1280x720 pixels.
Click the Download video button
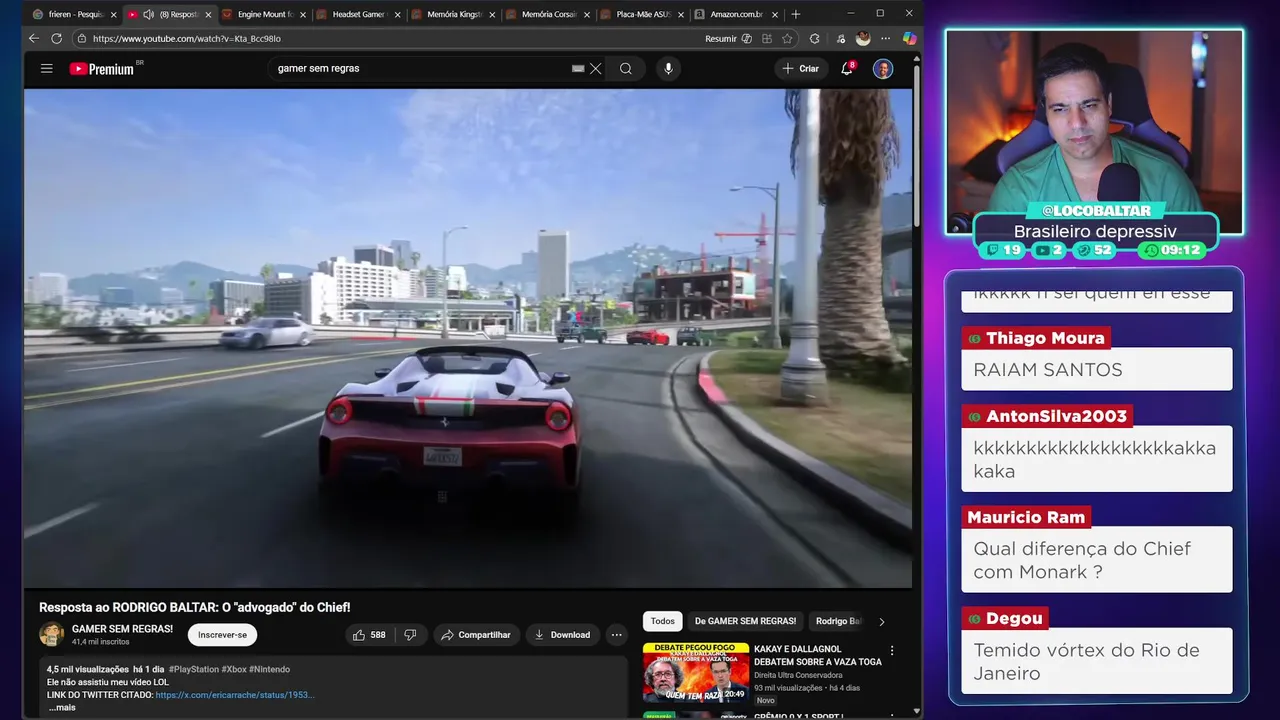561,635
